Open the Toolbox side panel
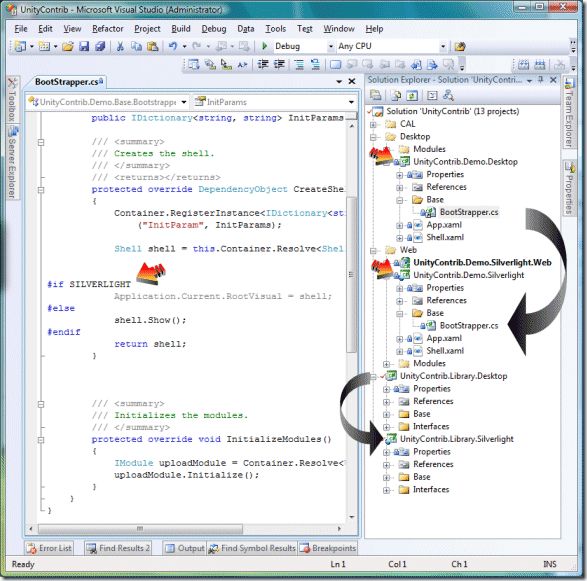 (13, 100)
